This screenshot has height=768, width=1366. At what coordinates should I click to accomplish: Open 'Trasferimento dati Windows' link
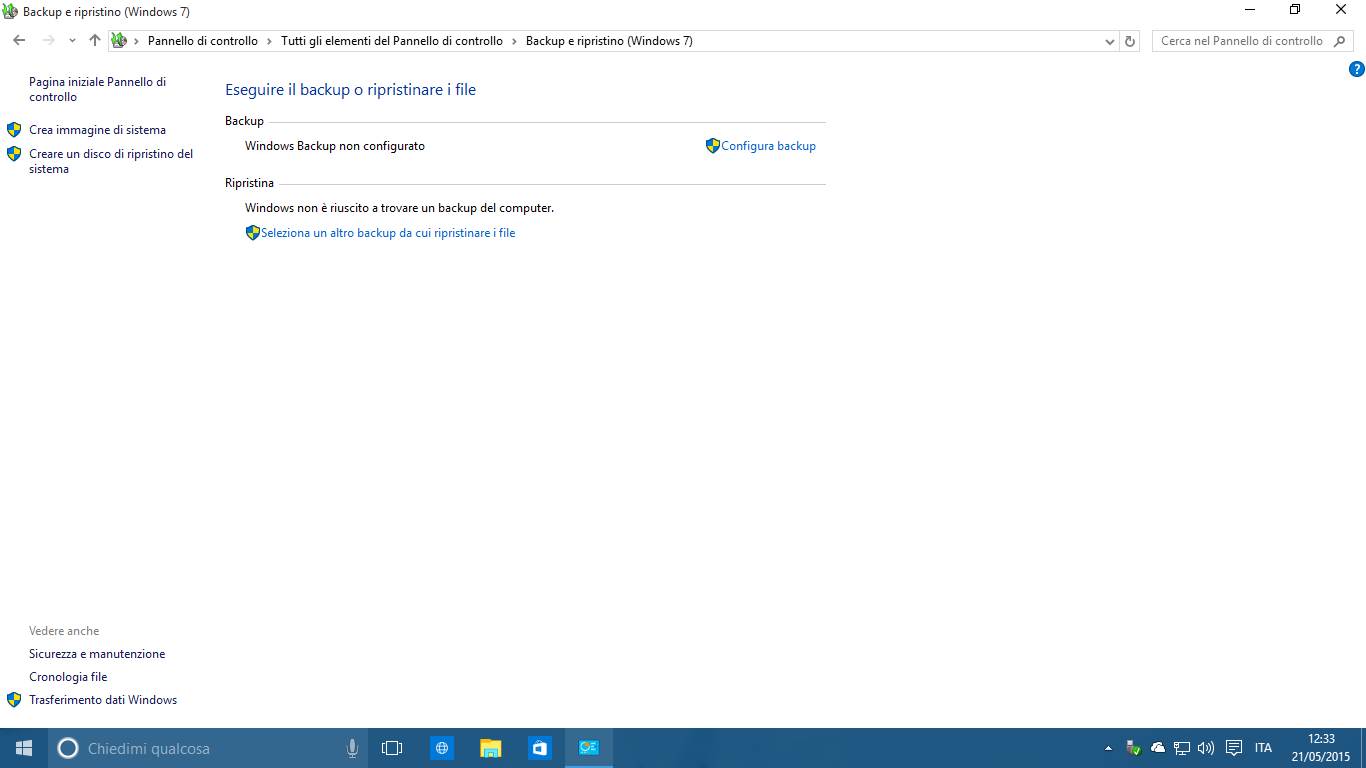[103, 700]
